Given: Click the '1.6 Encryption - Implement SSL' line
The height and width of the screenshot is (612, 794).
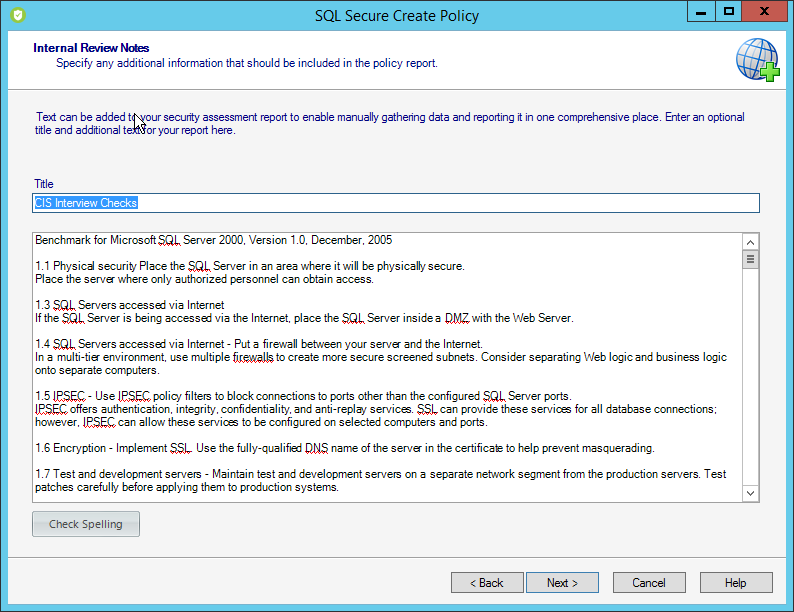Looking at the screenshot, I should point(345,448).
